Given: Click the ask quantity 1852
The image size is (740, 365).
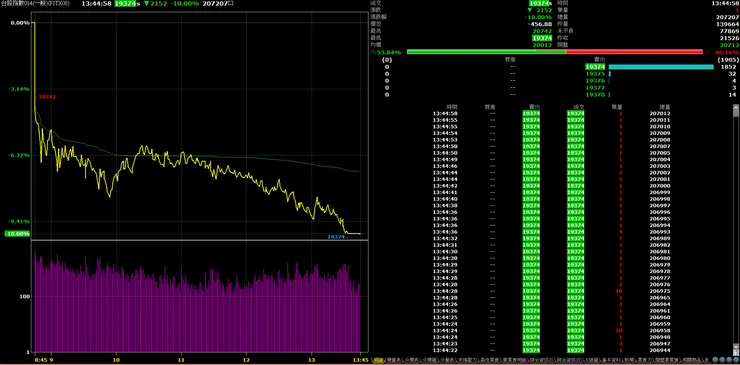Looking at the screenshot, I should point(728,67).
